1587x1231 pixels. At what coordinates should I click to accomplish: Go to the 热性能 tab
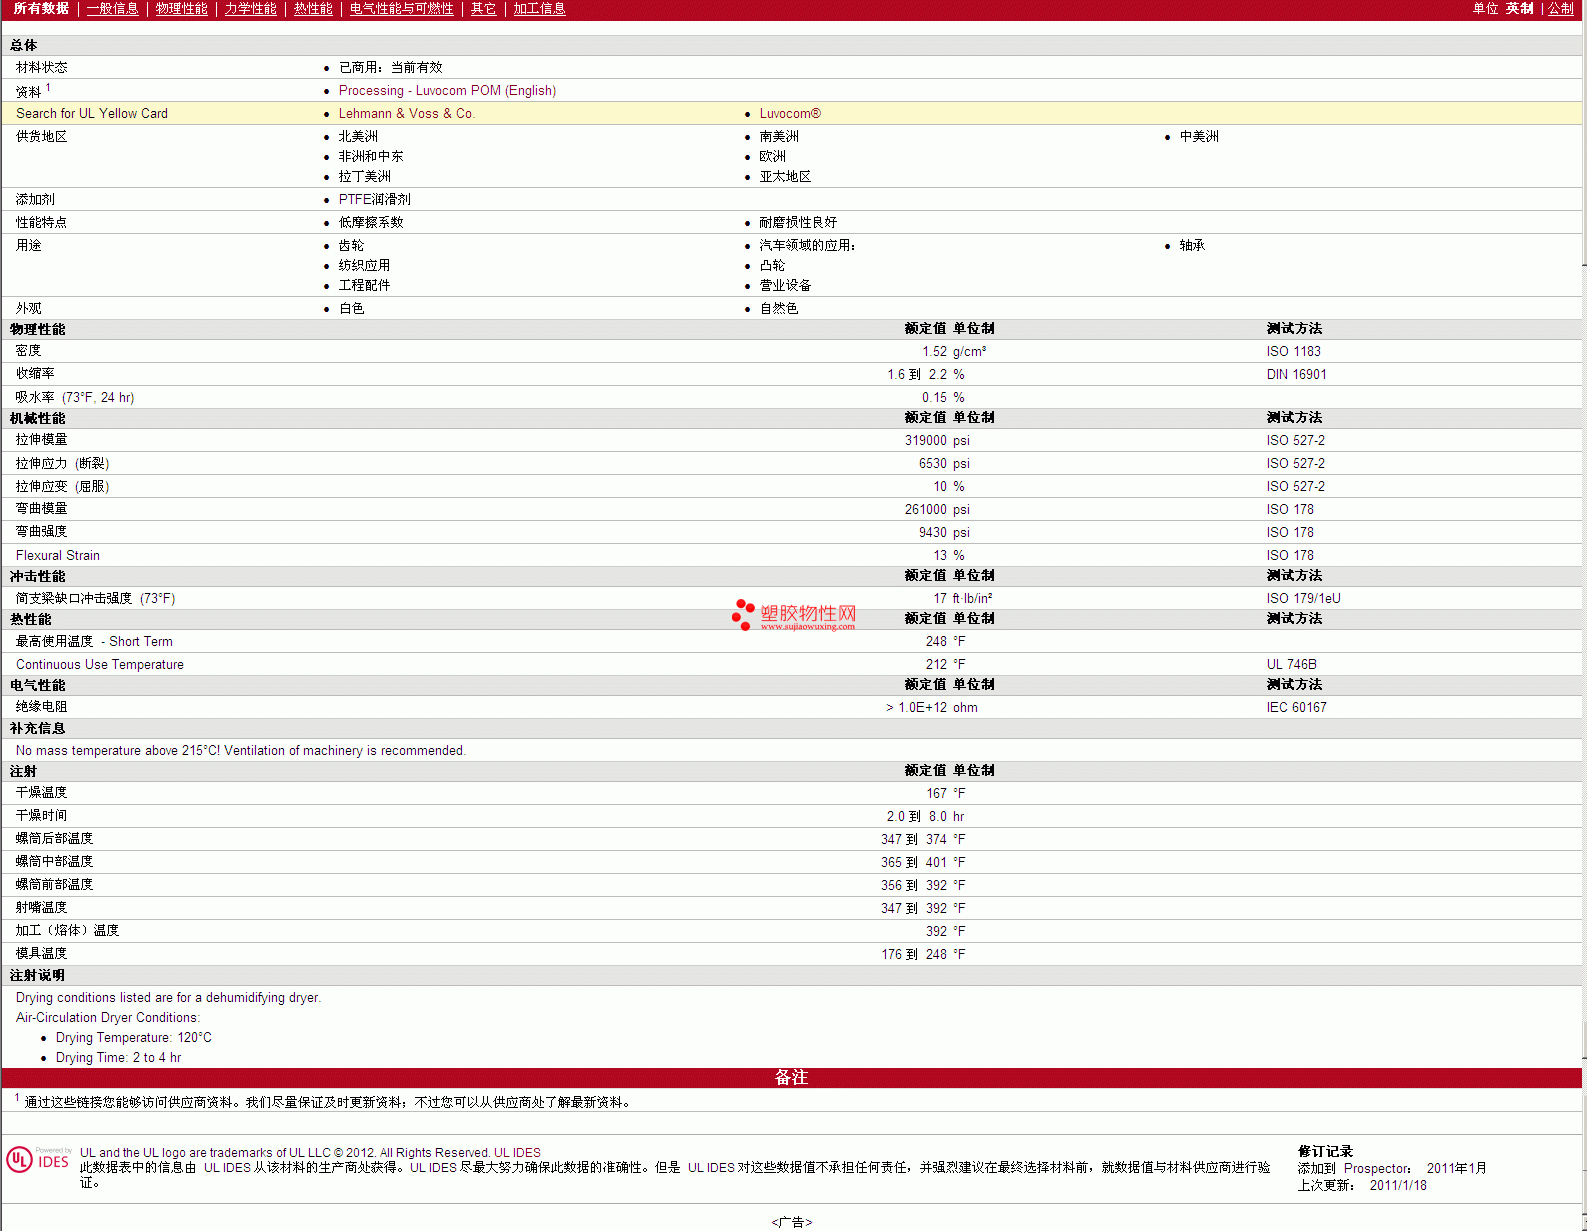pyautogui.click(x=313, y=9)
